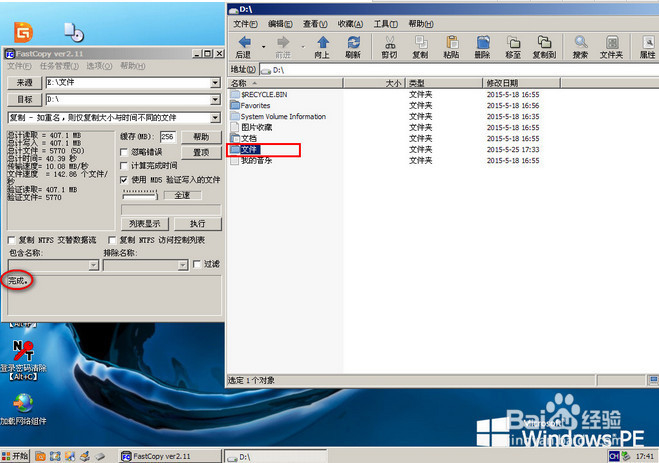659x463 pixels.
Task: Open the Search magnifier tool
Action: [580, 47]
